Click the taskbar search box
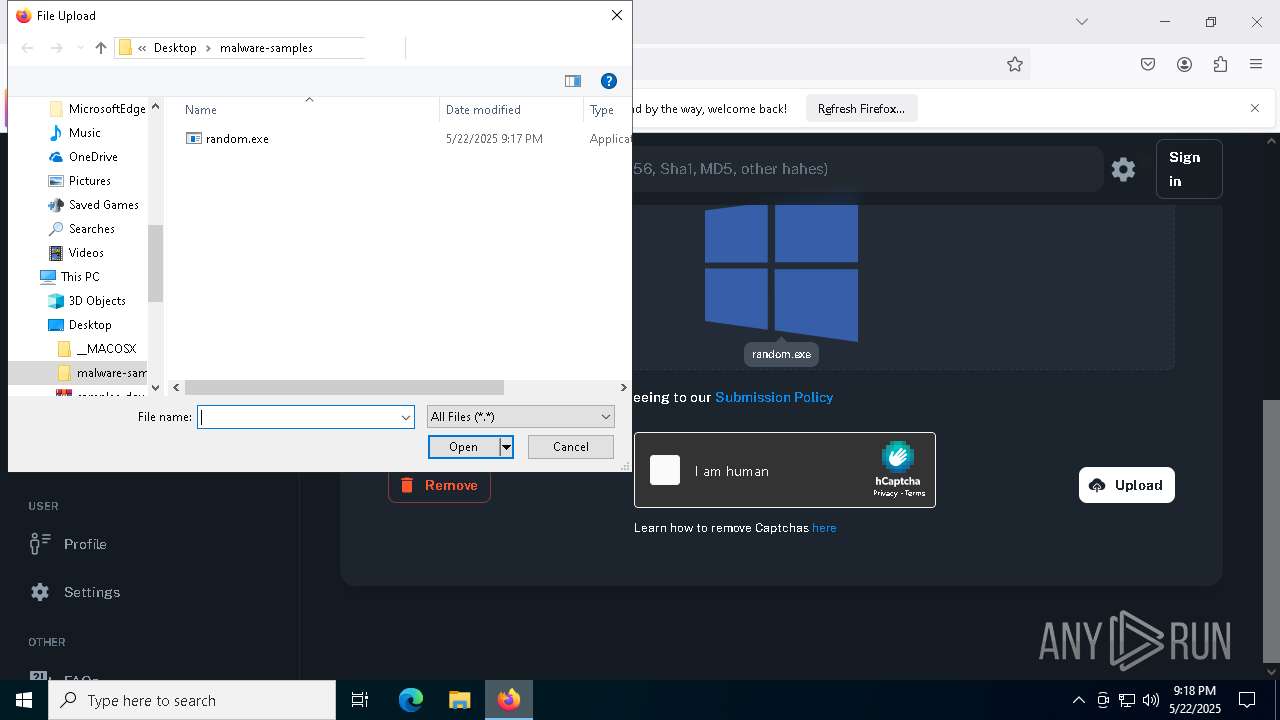The height and width of the screenshot is (720, 1280). (192, 700)
